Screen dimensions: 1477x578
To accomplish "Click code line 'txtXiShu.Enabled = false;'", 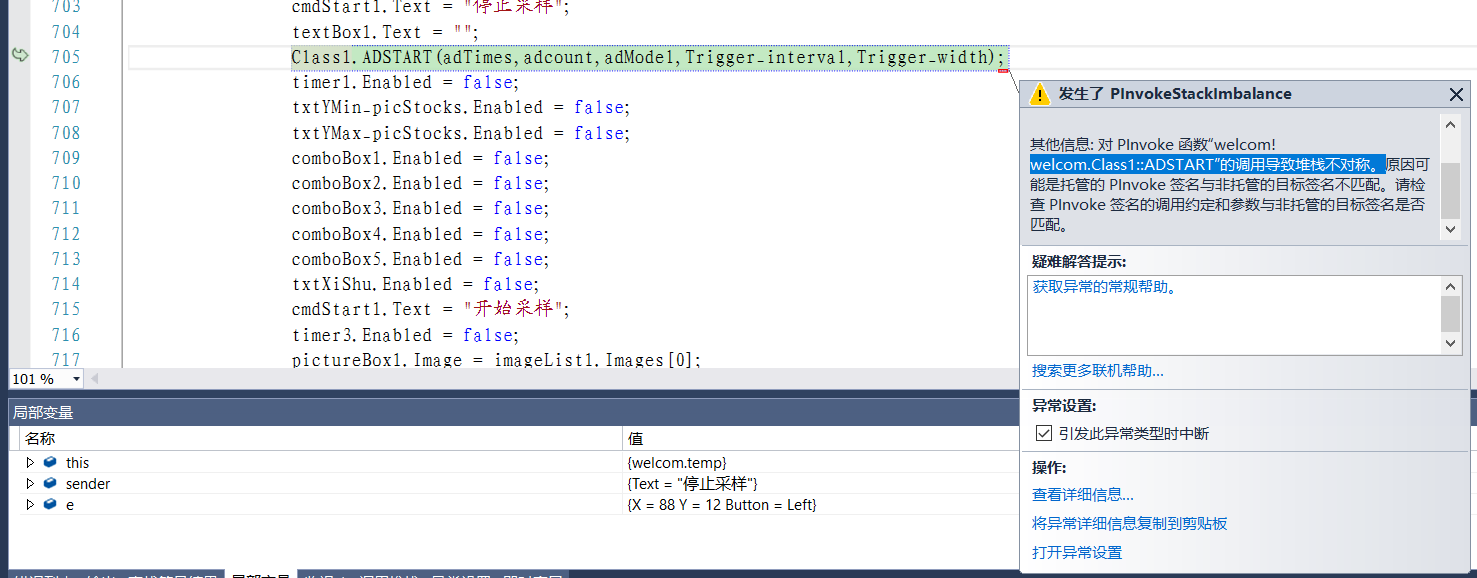I will (415, 284).
